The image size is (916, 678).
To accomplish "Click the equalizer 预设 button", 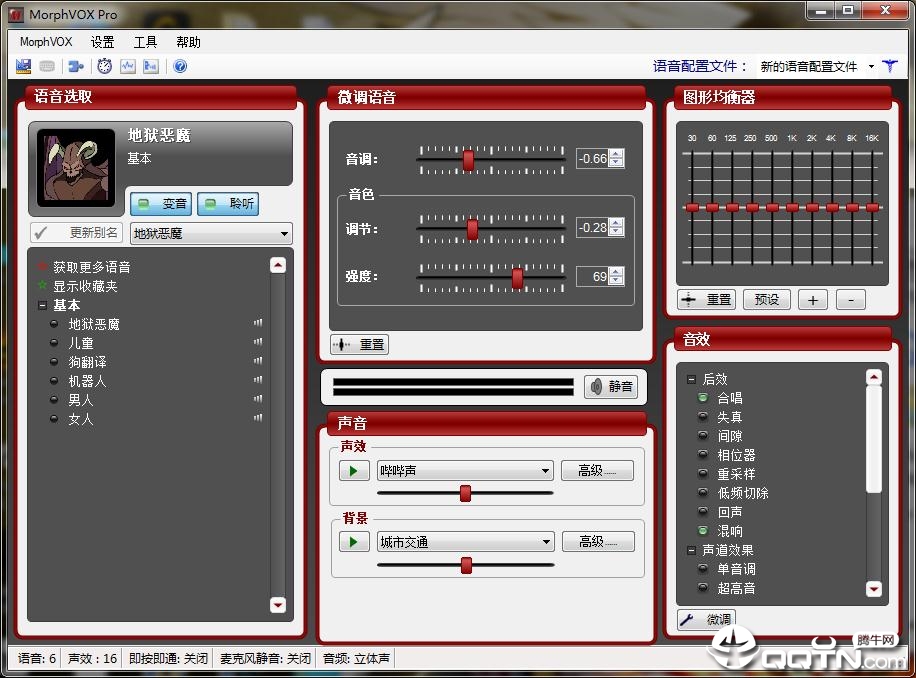I will (x=766, y=300).
